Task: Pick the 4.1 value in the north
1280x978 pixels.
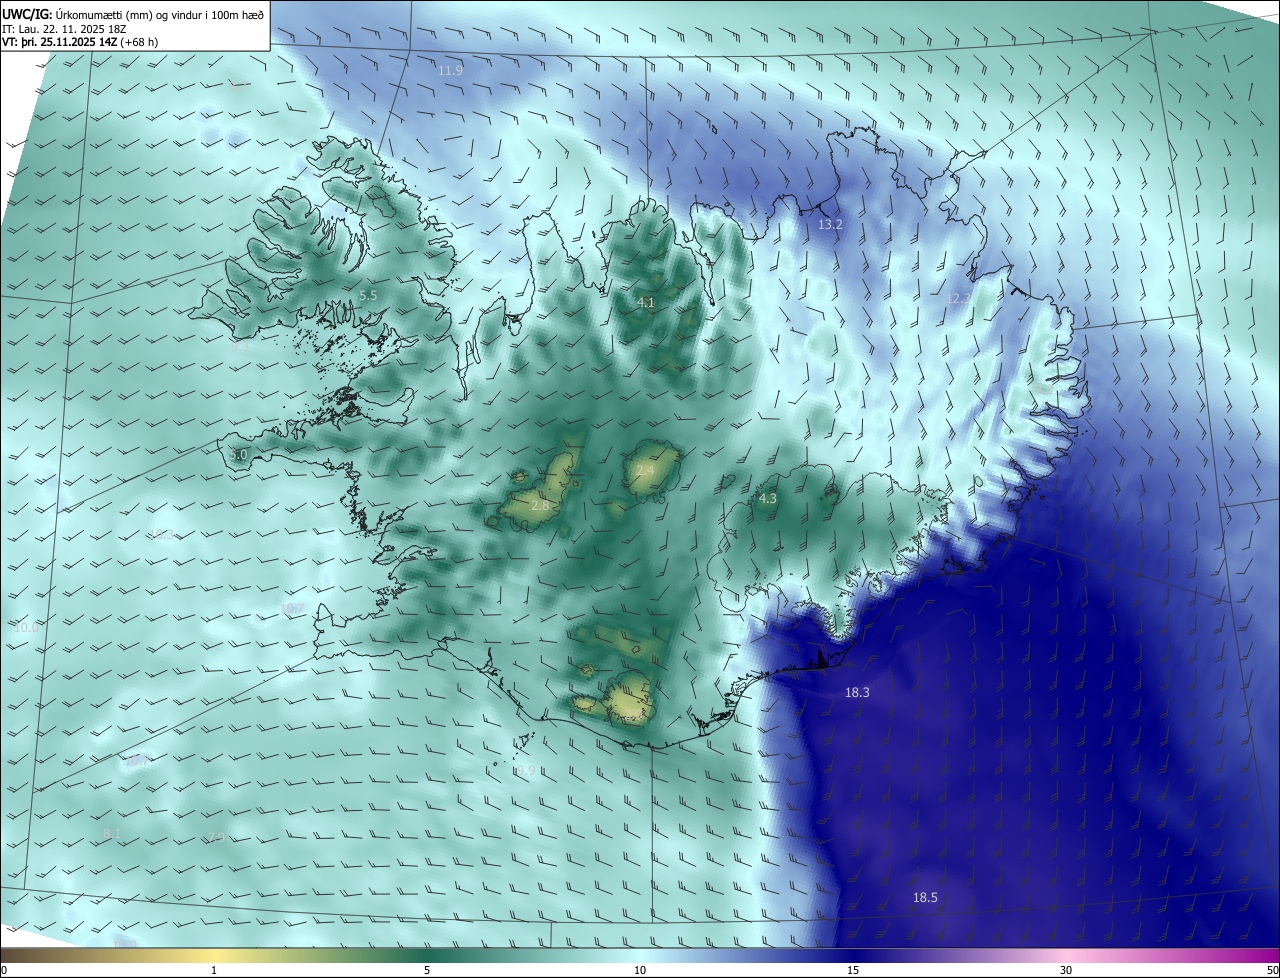Action: tap(645, 302)
